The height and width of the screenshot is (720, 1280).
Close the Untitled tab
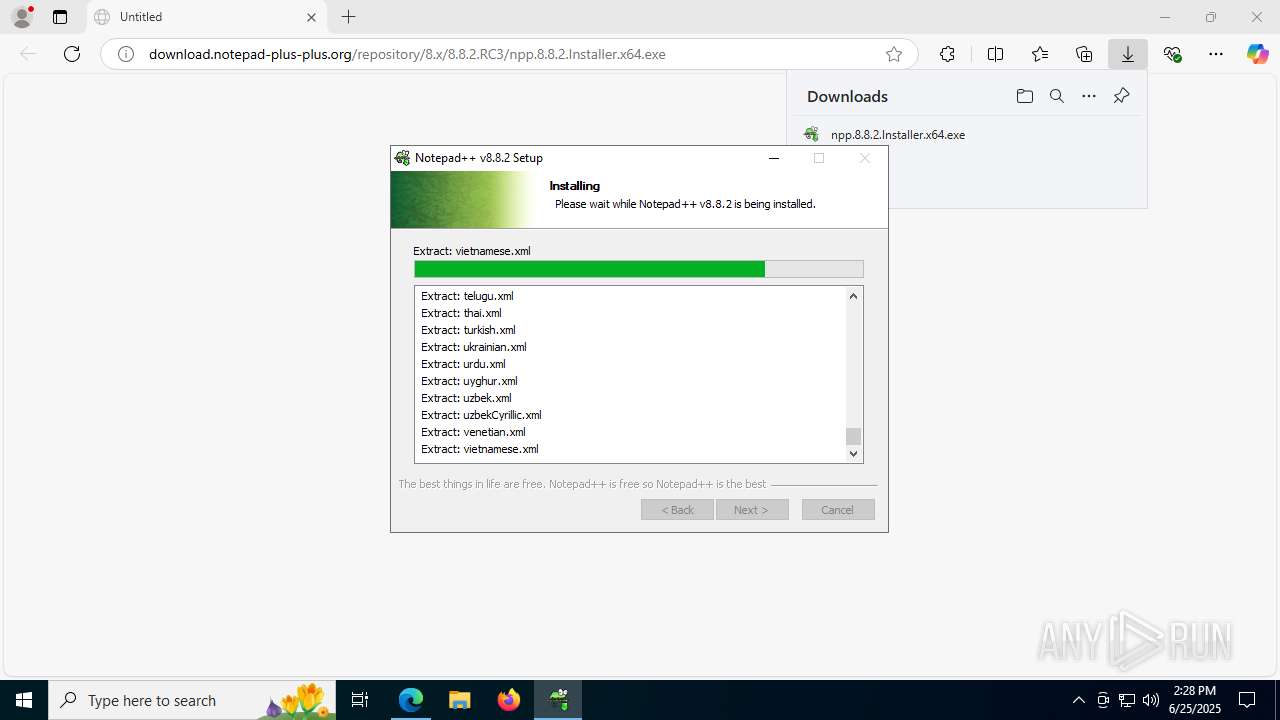click(311, 17)
